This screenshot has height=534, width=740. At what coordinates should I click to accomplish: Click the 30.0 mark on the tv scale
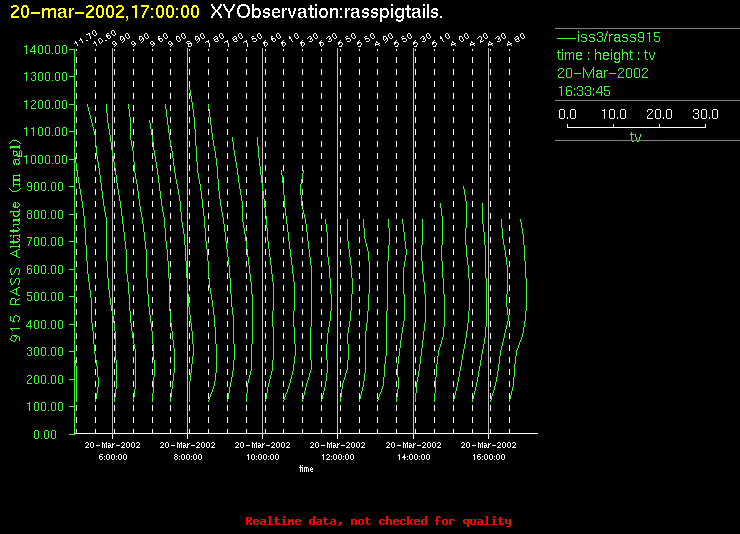point(706,115)
